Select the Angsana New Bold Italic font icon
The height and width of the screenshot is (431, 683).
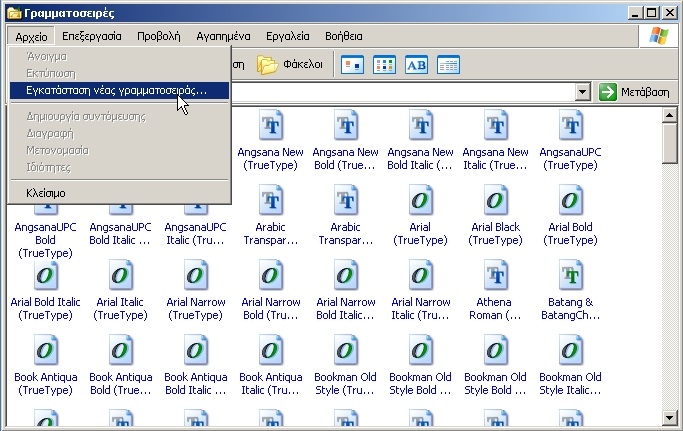[421, 125]
